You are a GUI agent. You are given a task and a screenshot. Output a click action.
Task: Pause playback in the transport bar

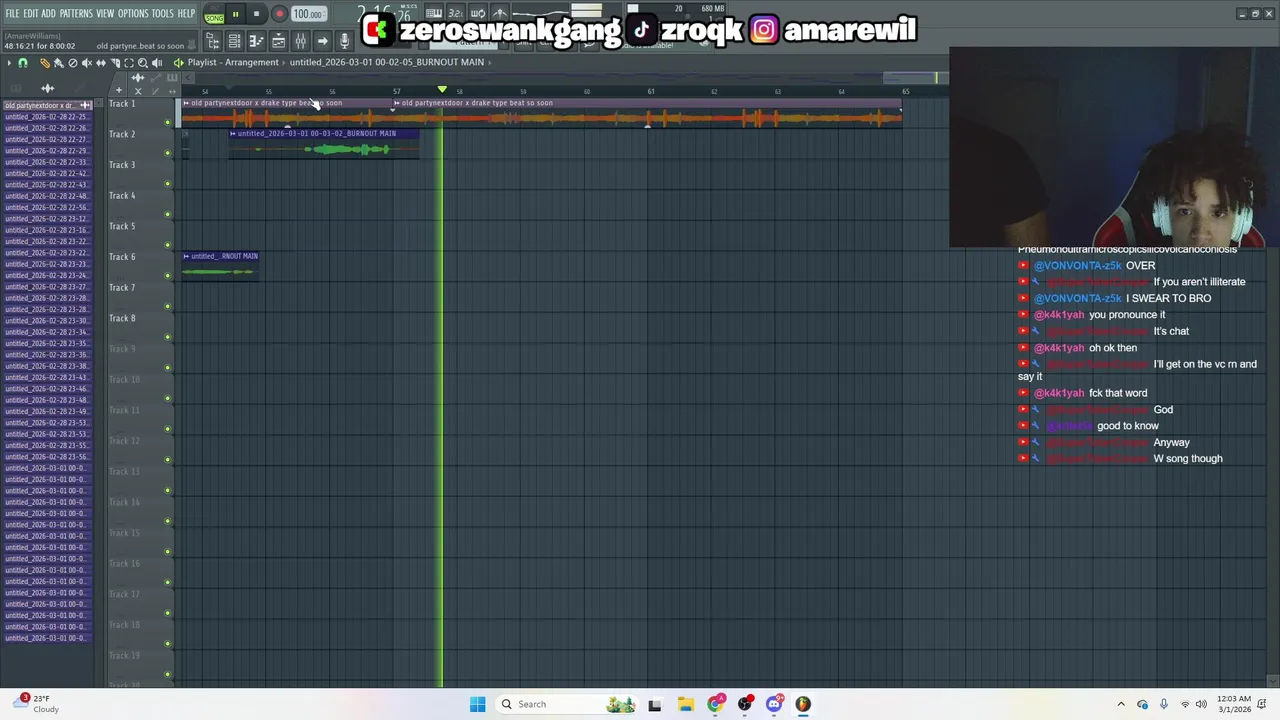pos(235,14)
